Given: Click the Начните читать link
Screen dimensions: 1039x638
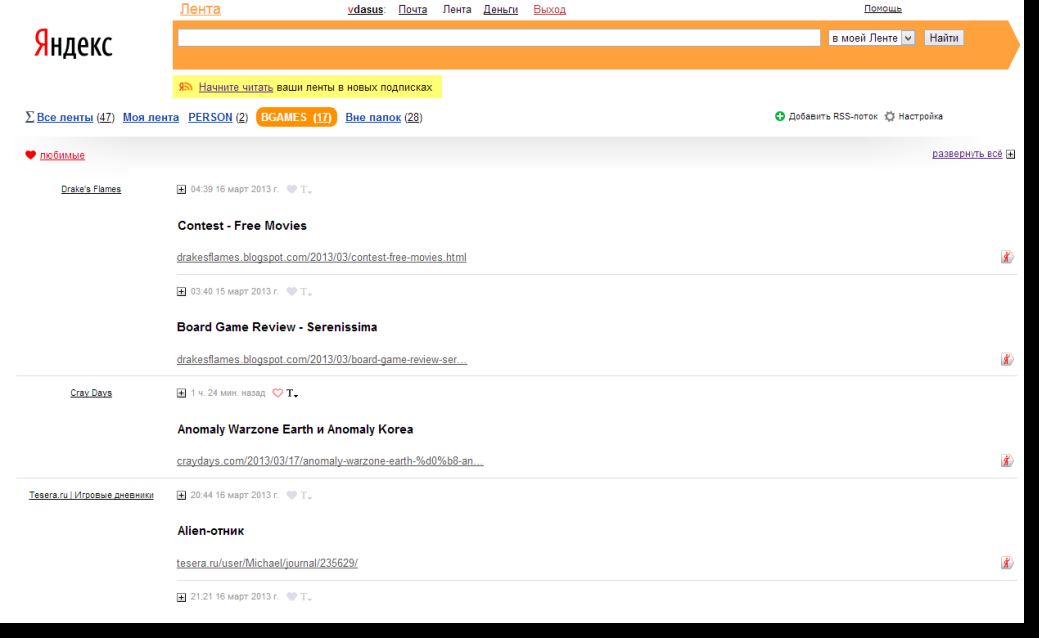Looking at the screenshot, I should click(x=235, y=87).
